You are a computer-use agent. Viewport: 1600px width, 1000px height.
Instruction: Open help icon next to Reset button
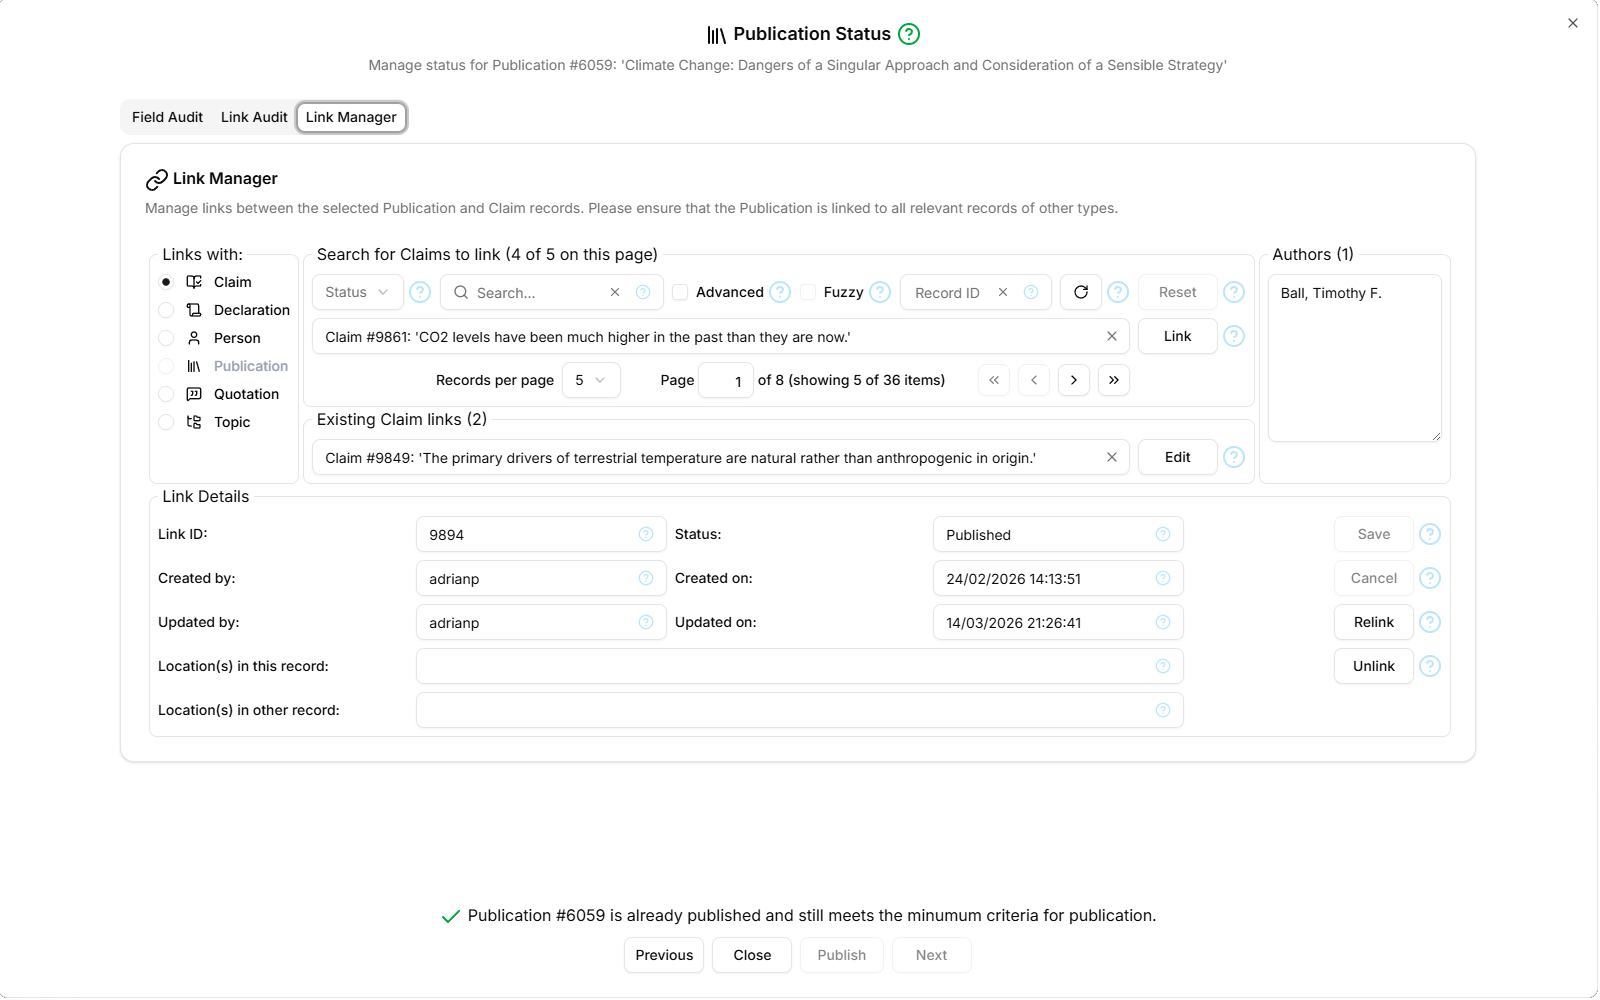coord(1234,292)
